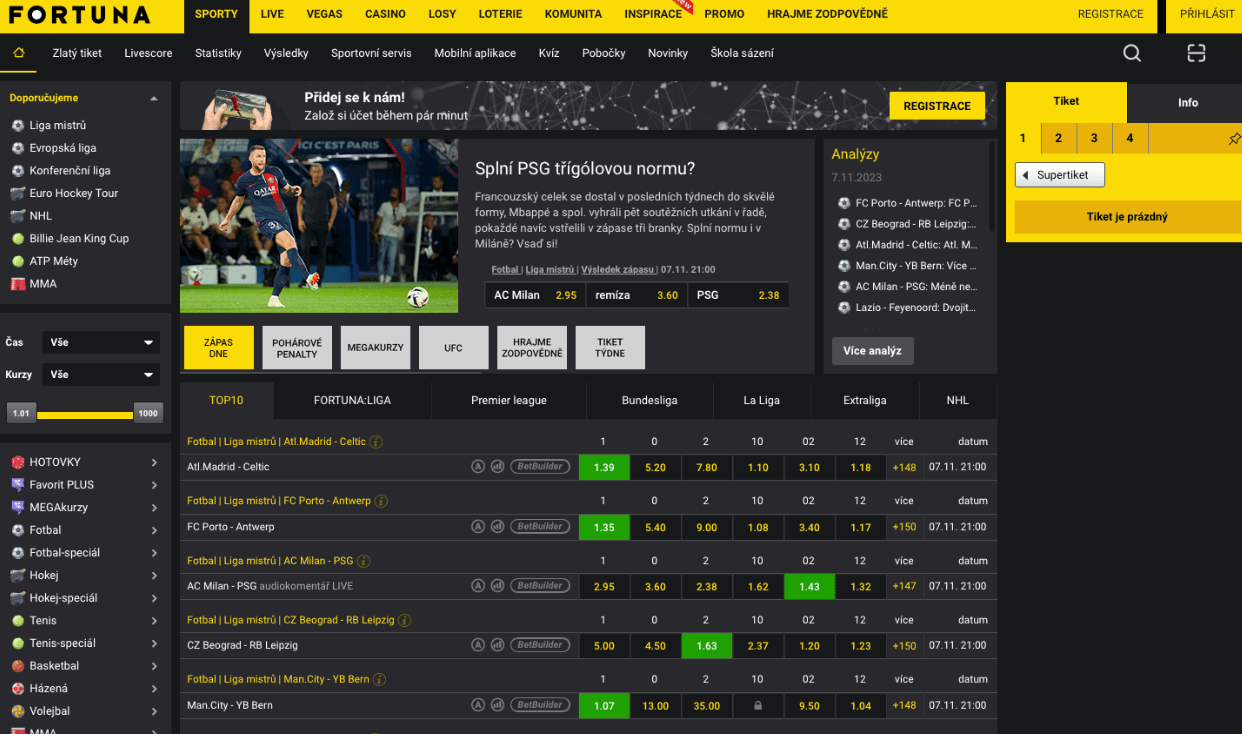Click the analysis 'A' icon for Man.City - YB Bern
Screen dimensions: 1242x734
point(478,706)
